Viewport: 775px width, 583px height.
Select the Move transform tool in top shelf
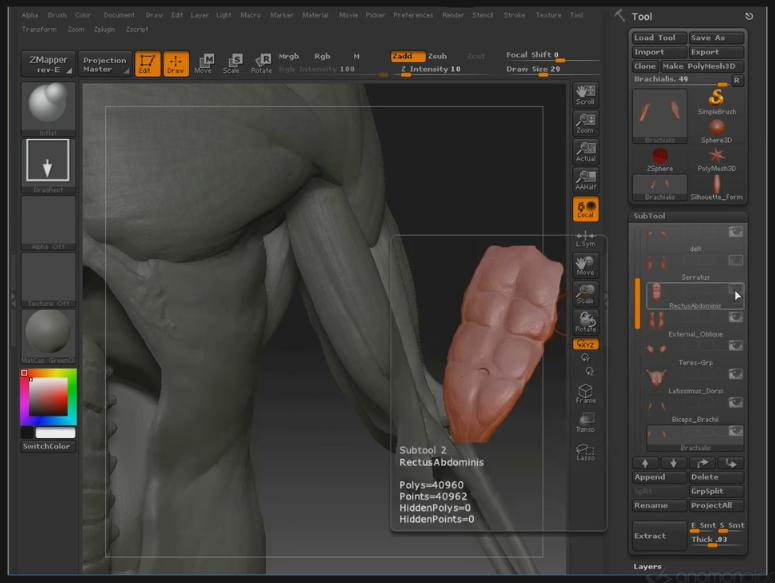203,64
